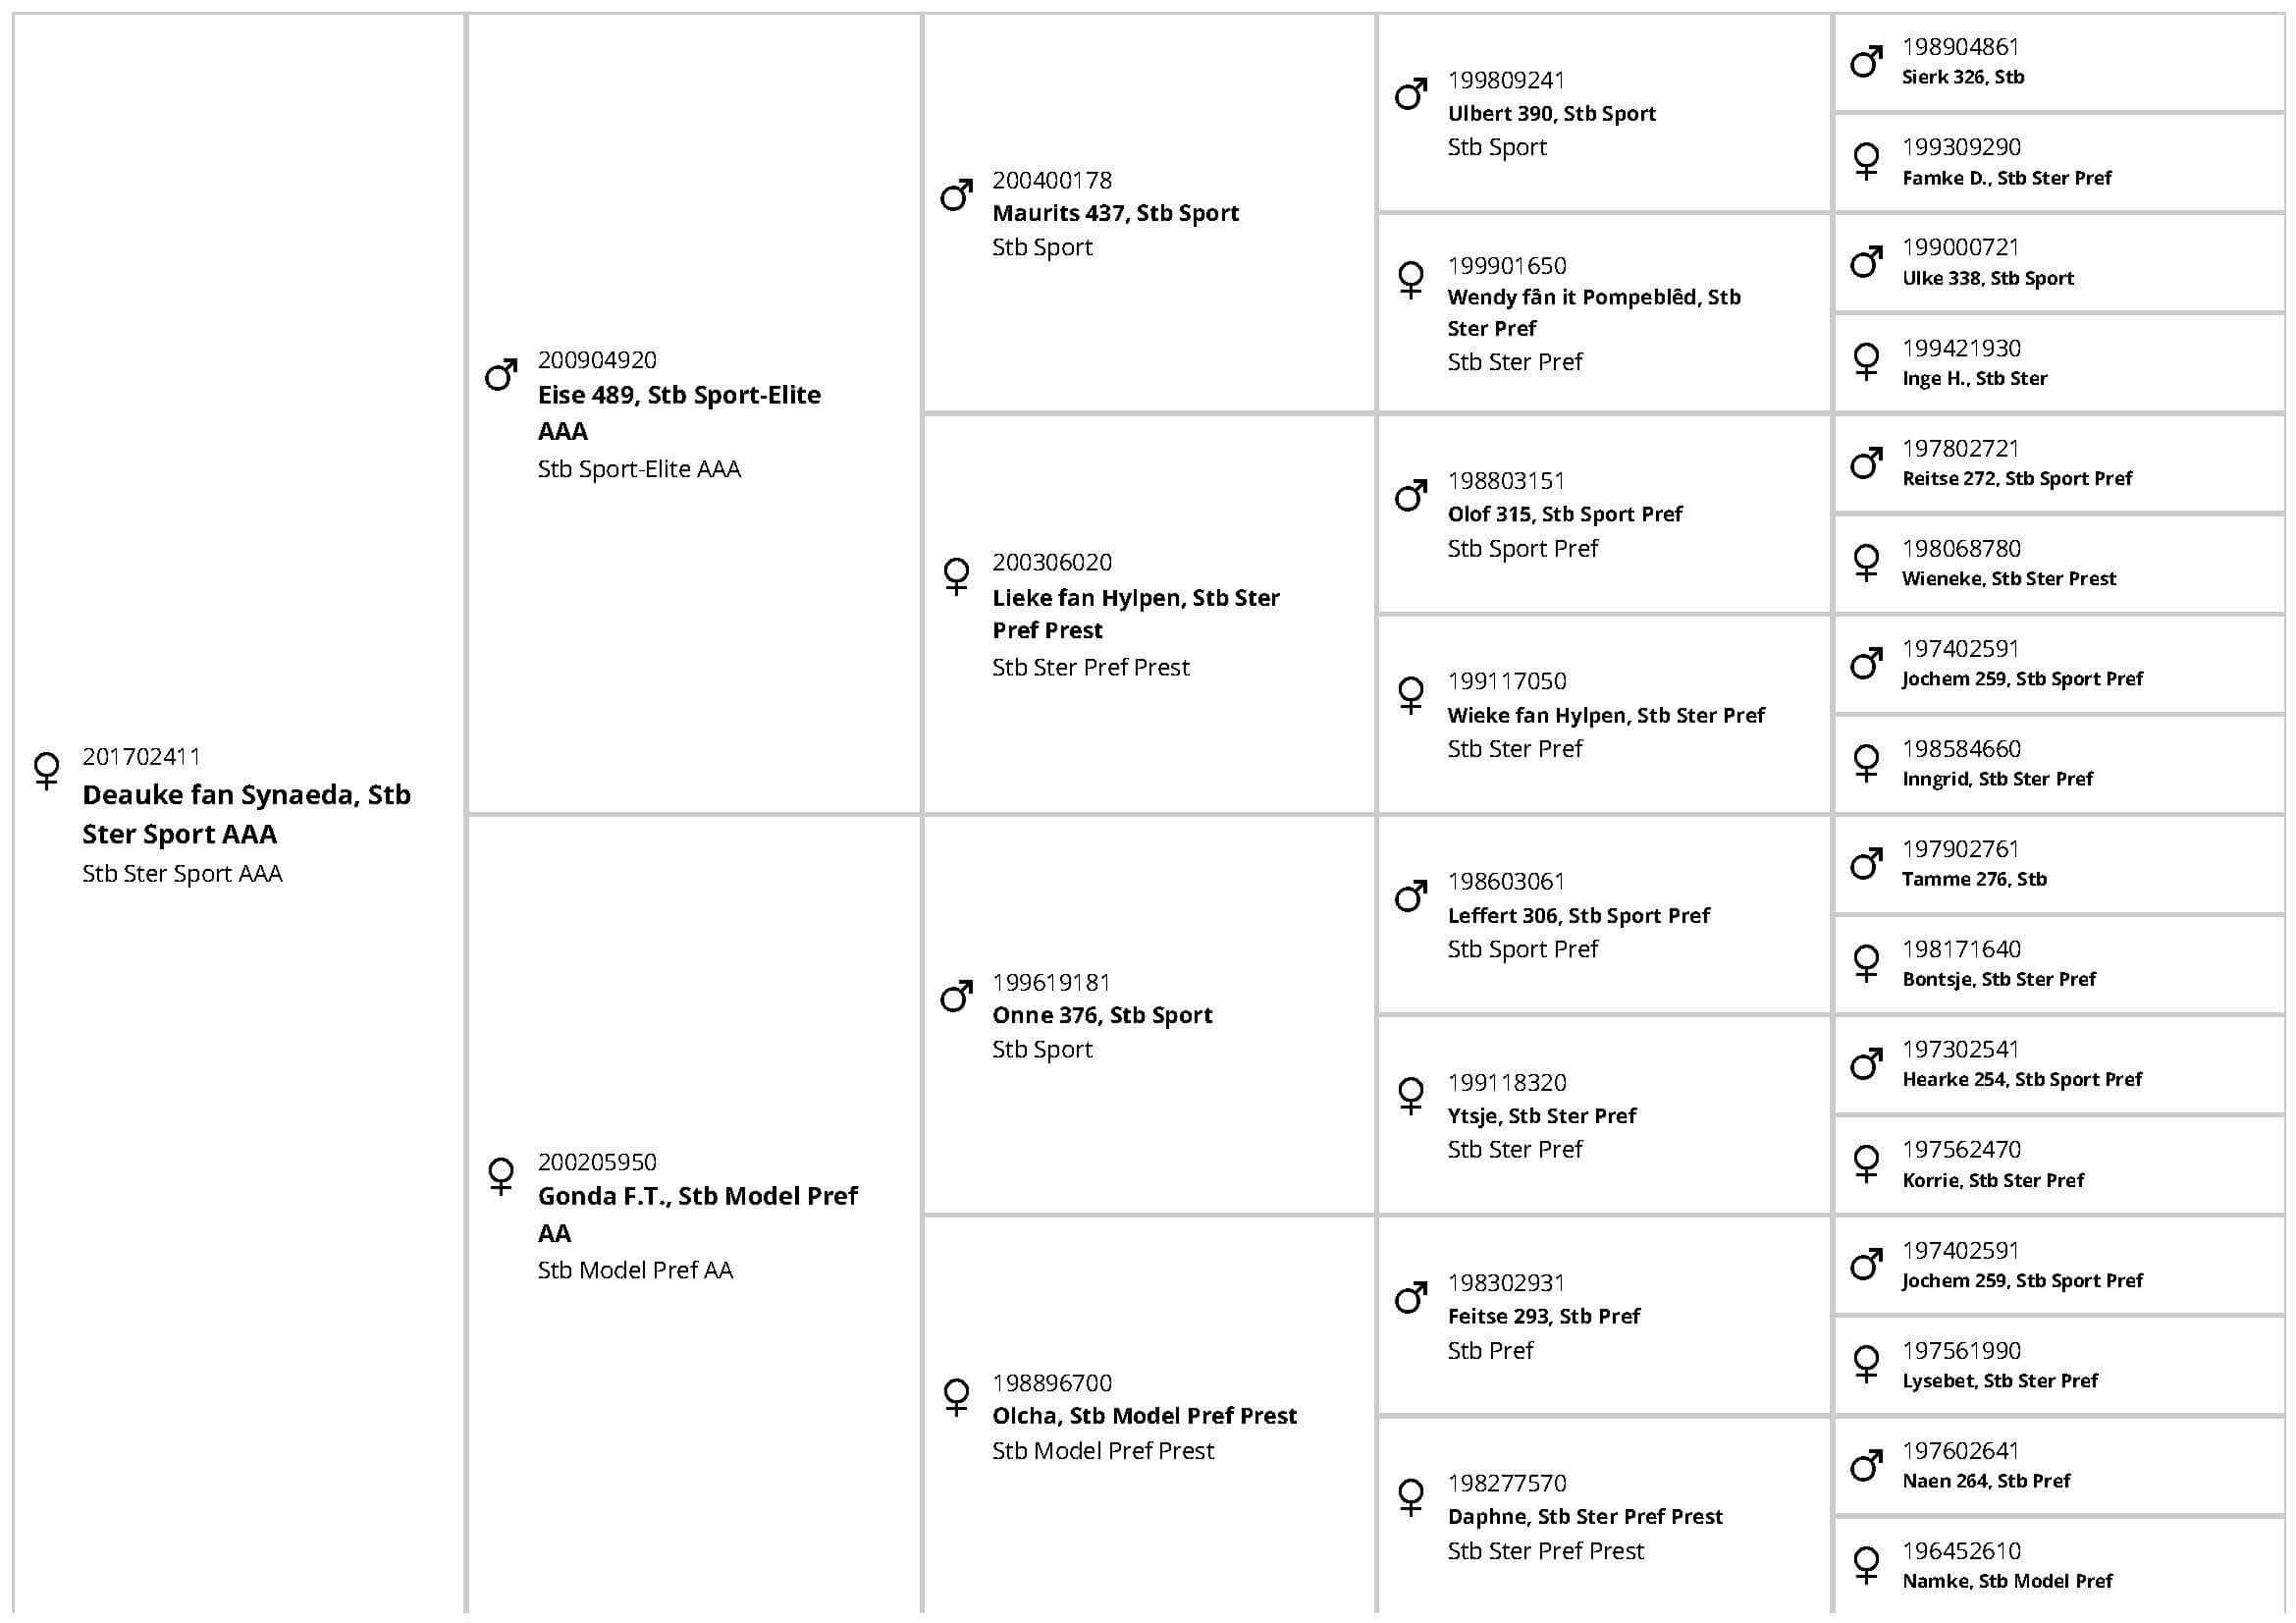
Task: Click the female icon beside Namke
Action: click(x=1866, y=1565)
